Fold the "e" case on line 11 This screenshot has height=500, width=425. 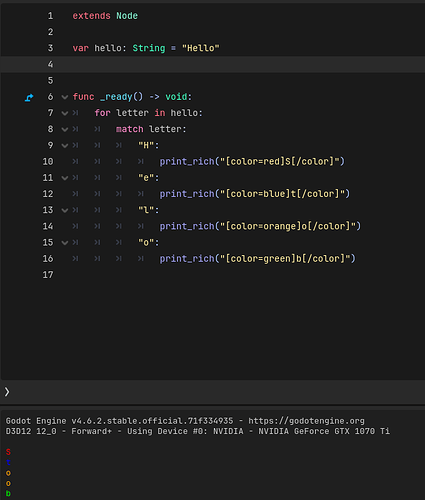pos(65,178)
